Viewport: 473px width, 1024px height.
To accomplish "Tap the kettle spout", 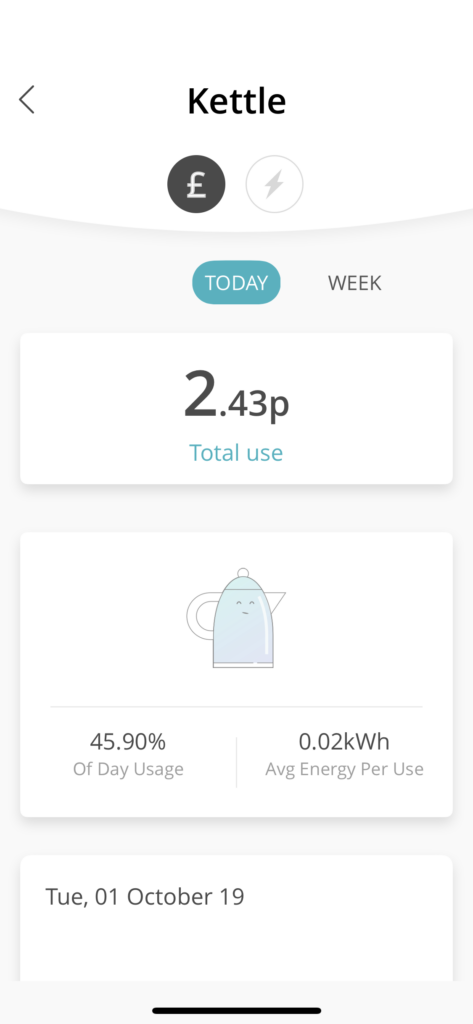I will pos(277,600).
